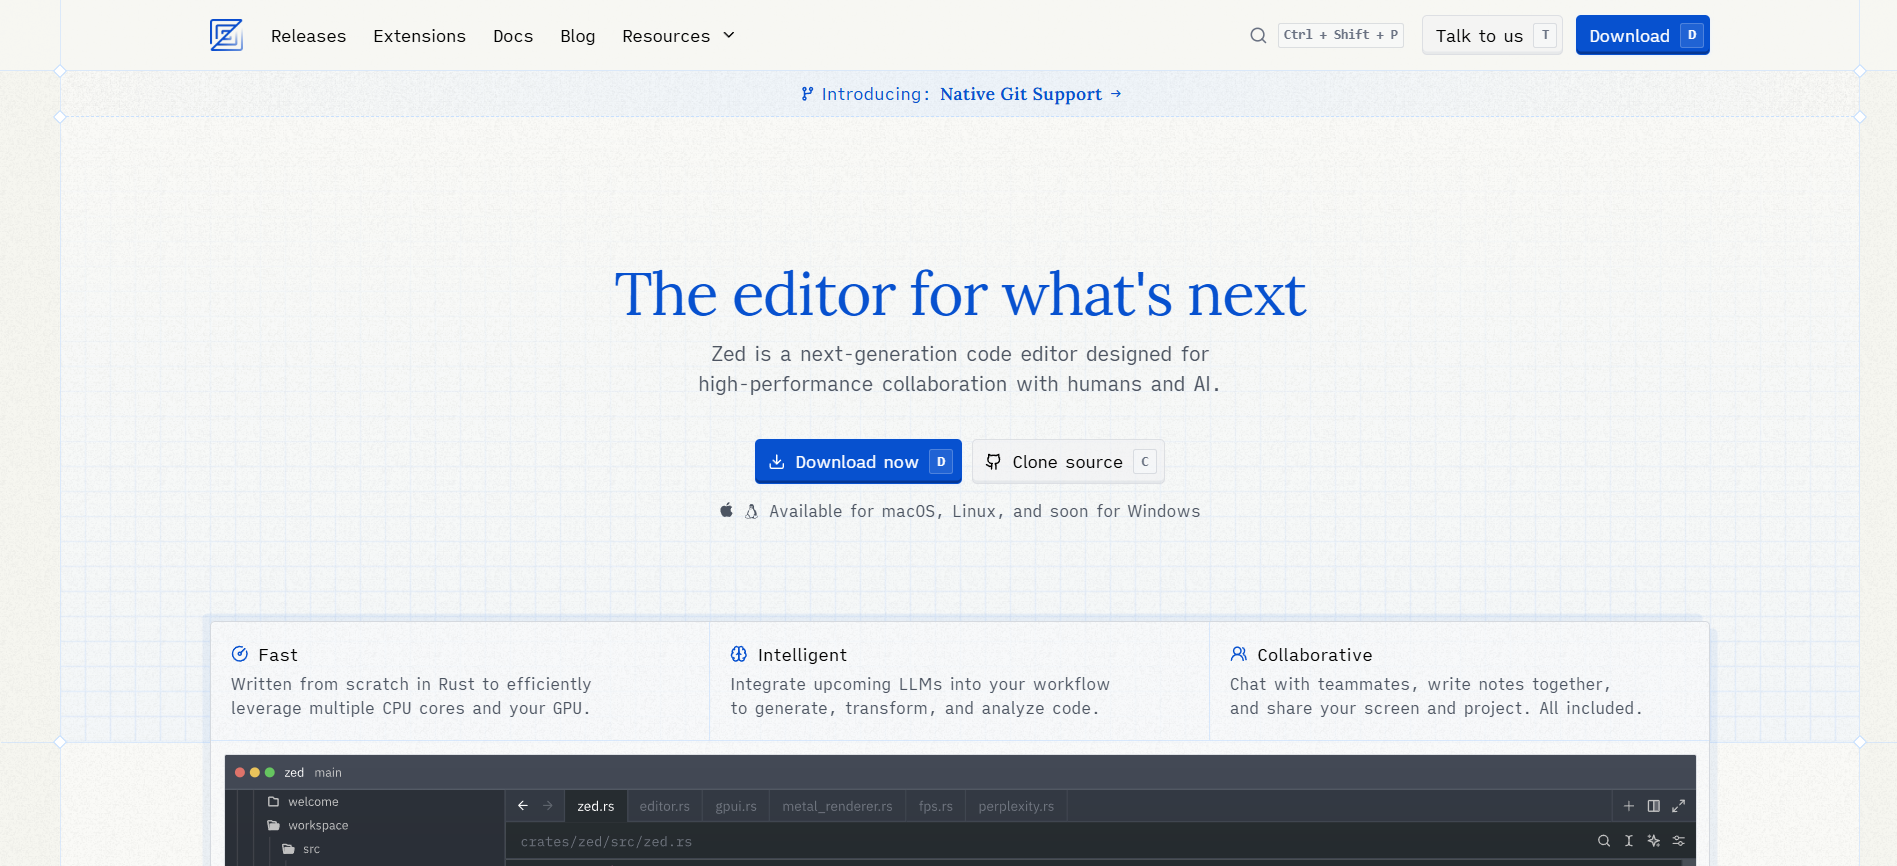This screenshot has height=866, width=1897.
Task: Click the Download button in the navbar
Action: click(1642, 36)
